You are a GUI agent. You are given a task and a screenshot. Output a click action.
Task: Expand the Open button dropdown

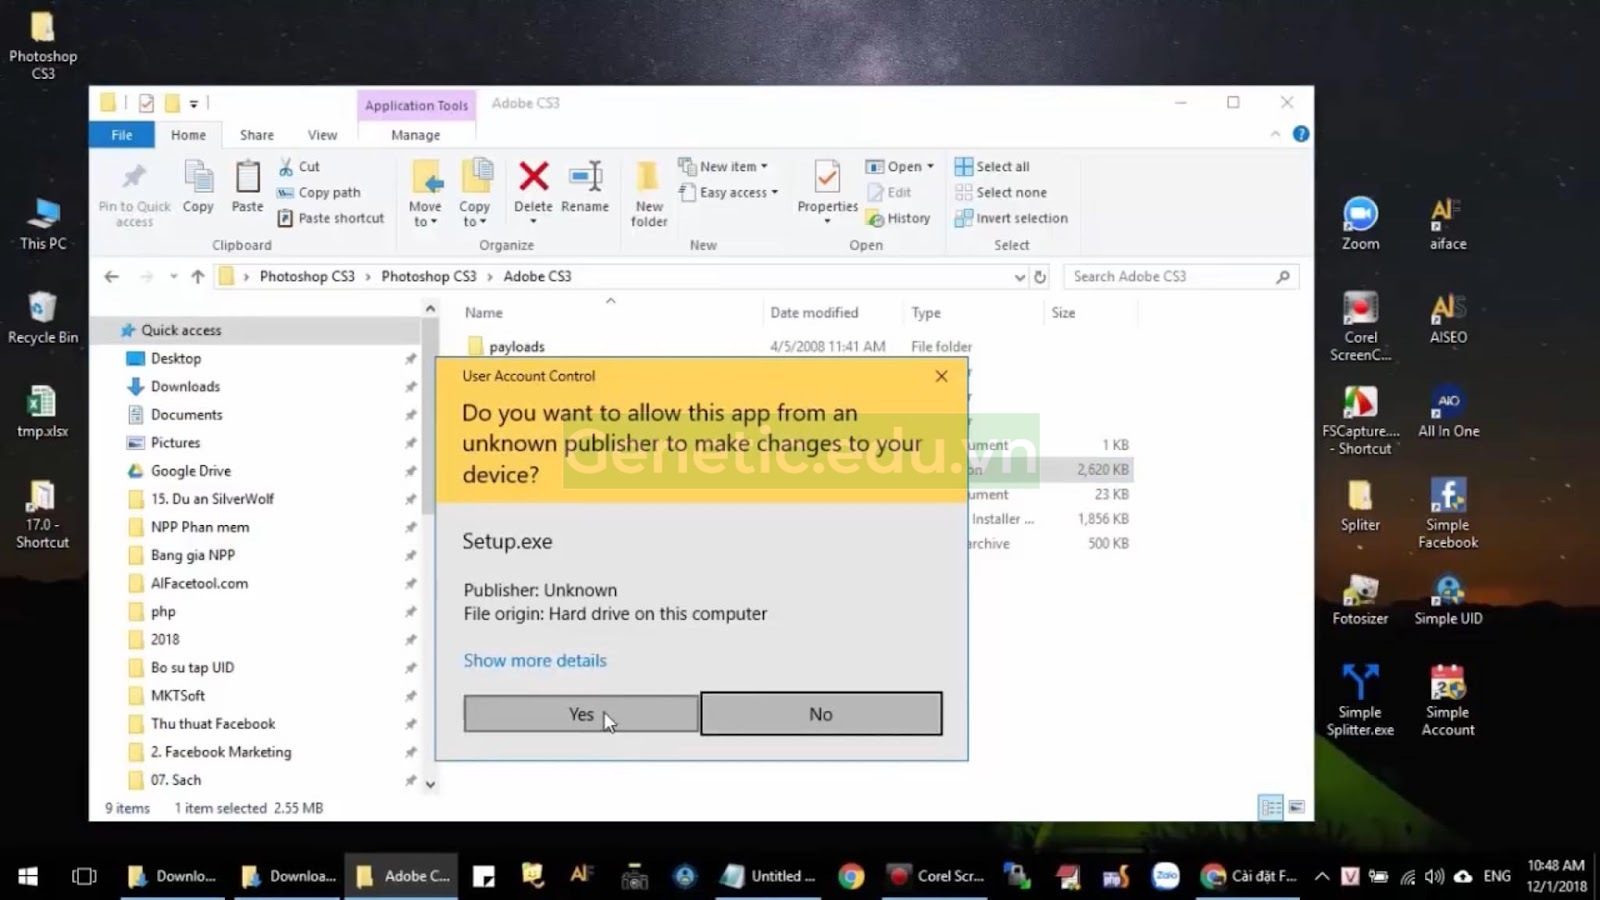pos(931,166)
